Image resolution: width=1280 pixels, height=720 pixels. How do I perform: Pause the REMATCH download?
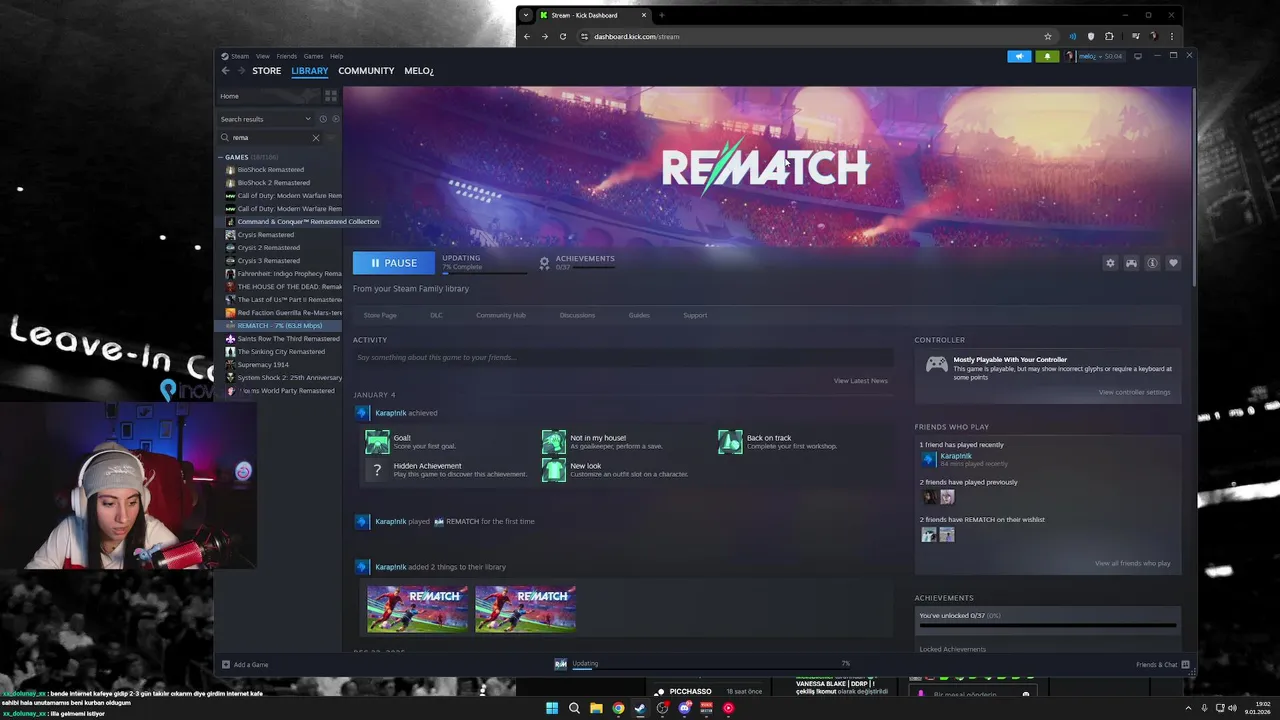click(x=394, y=263)
